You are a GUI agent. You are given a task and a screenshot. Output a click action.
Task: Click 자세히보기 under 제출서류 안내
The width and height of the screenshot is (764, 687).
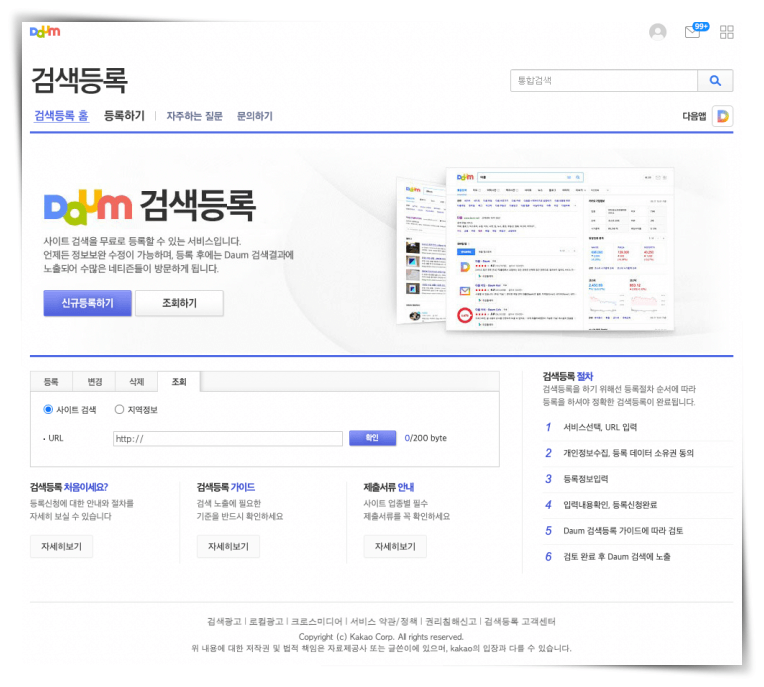click(x=395, y=546)
